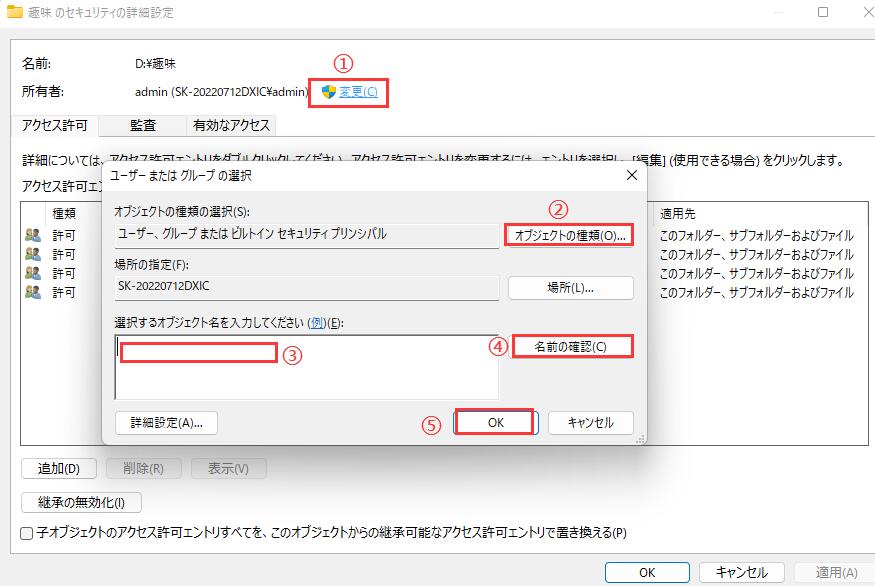Select the third user group icon in list
The height and width of the screenshot is (586, 875).
[x=33, y=273]
